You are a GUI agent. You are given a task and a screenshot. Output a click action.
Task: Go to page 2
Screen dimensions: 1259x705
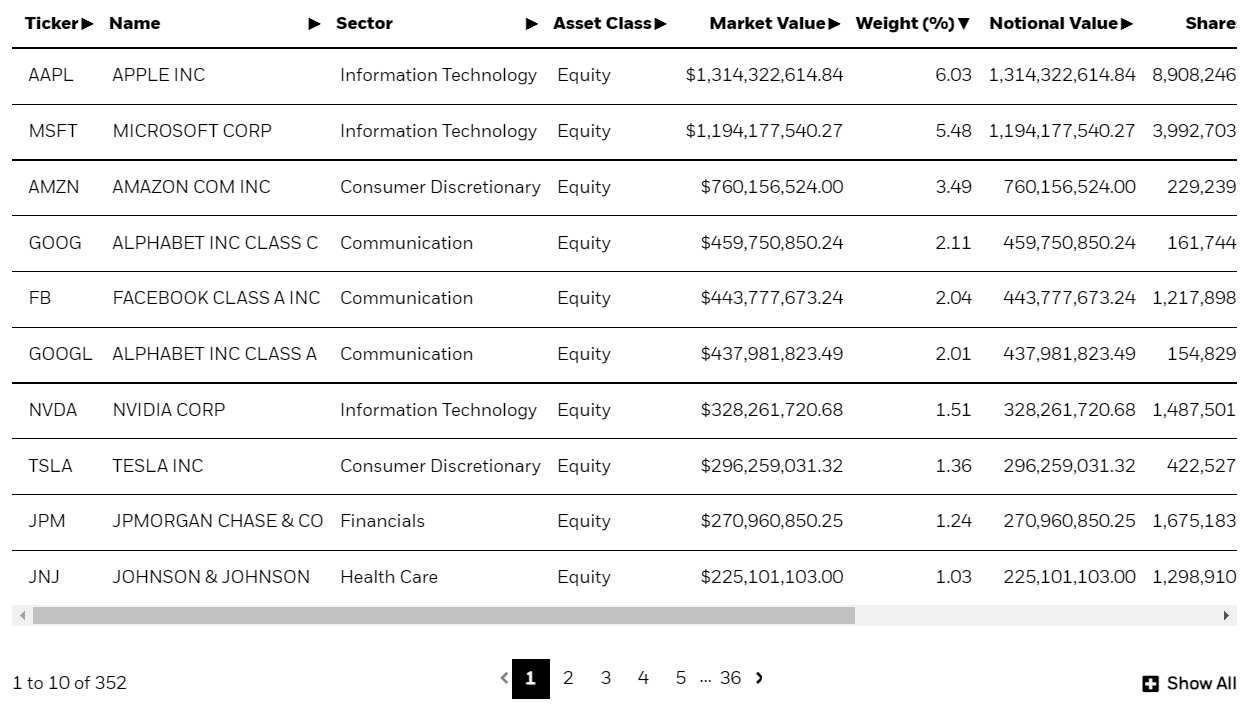tap(568, 678)
